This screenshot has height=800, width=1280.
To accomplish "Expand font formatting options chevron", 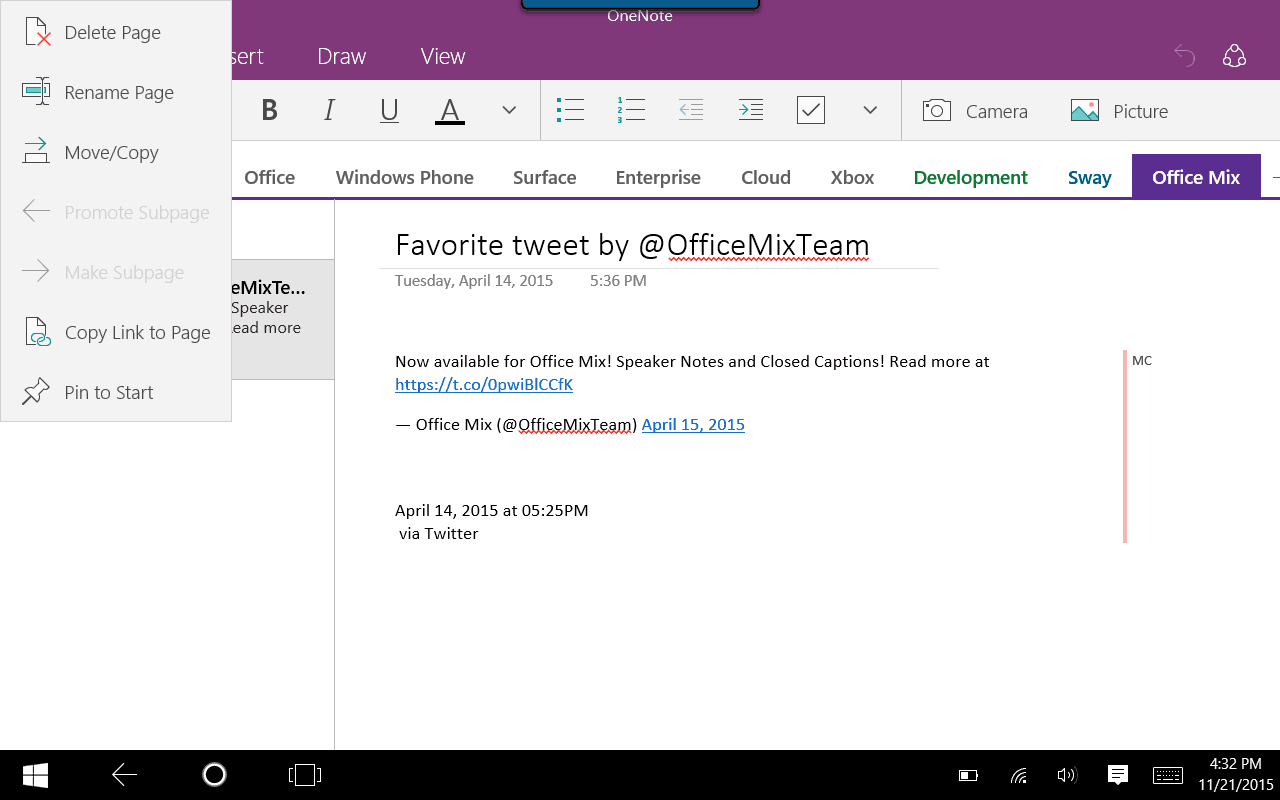I will [x=509, y=110].
